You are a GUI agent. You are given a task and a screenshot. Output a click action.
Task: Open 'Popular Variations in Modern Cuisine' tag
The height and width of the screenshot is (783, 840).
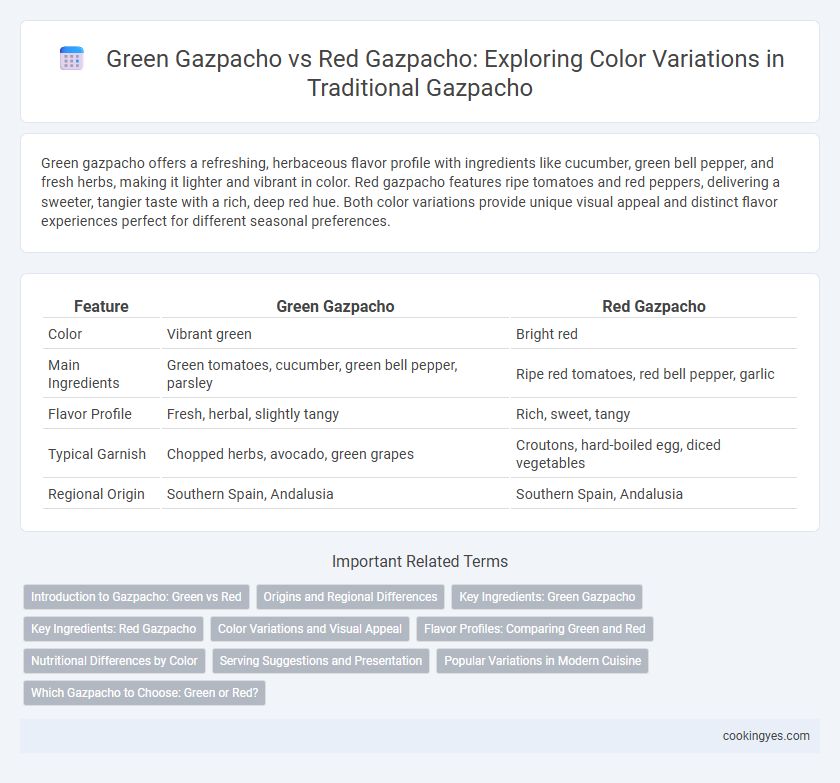(x=543, y=661)
